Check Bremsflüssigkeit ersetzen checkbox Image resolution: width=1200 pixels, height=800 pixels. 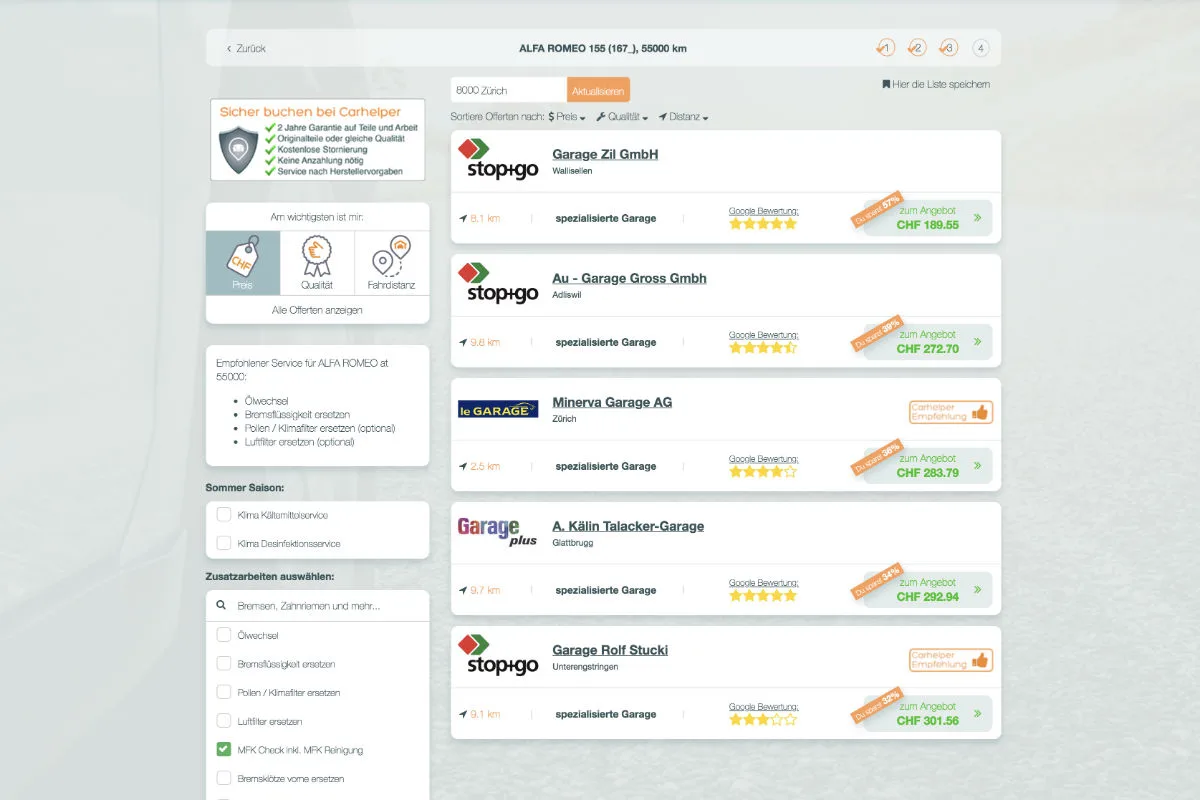tap(224, 663)
